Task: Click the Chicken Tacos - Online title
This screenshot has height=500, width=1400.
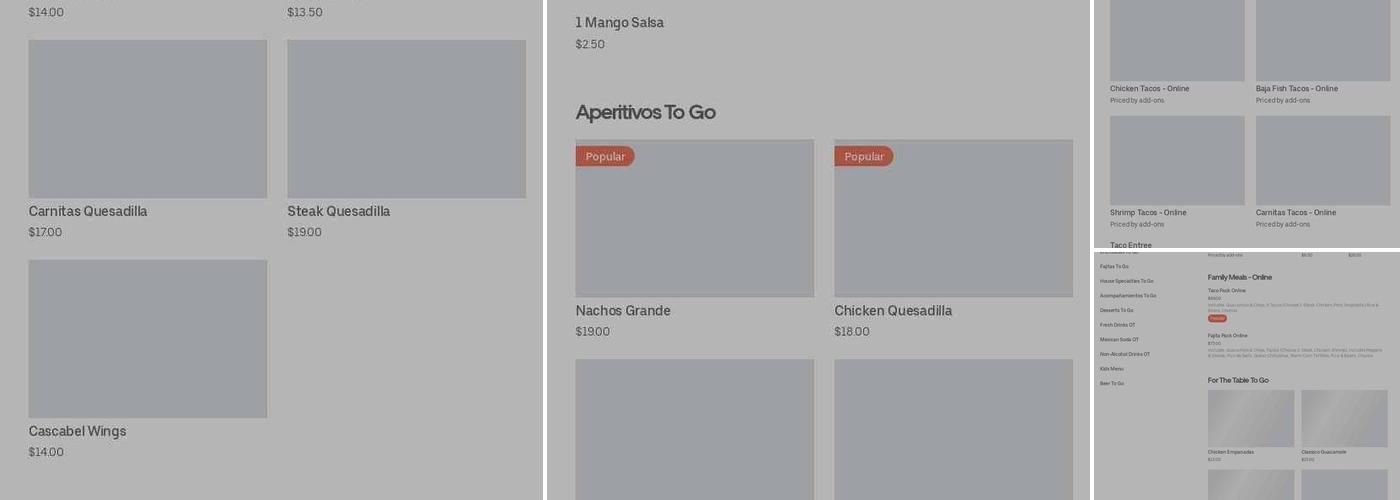Action: click(x=1149, y=89)
